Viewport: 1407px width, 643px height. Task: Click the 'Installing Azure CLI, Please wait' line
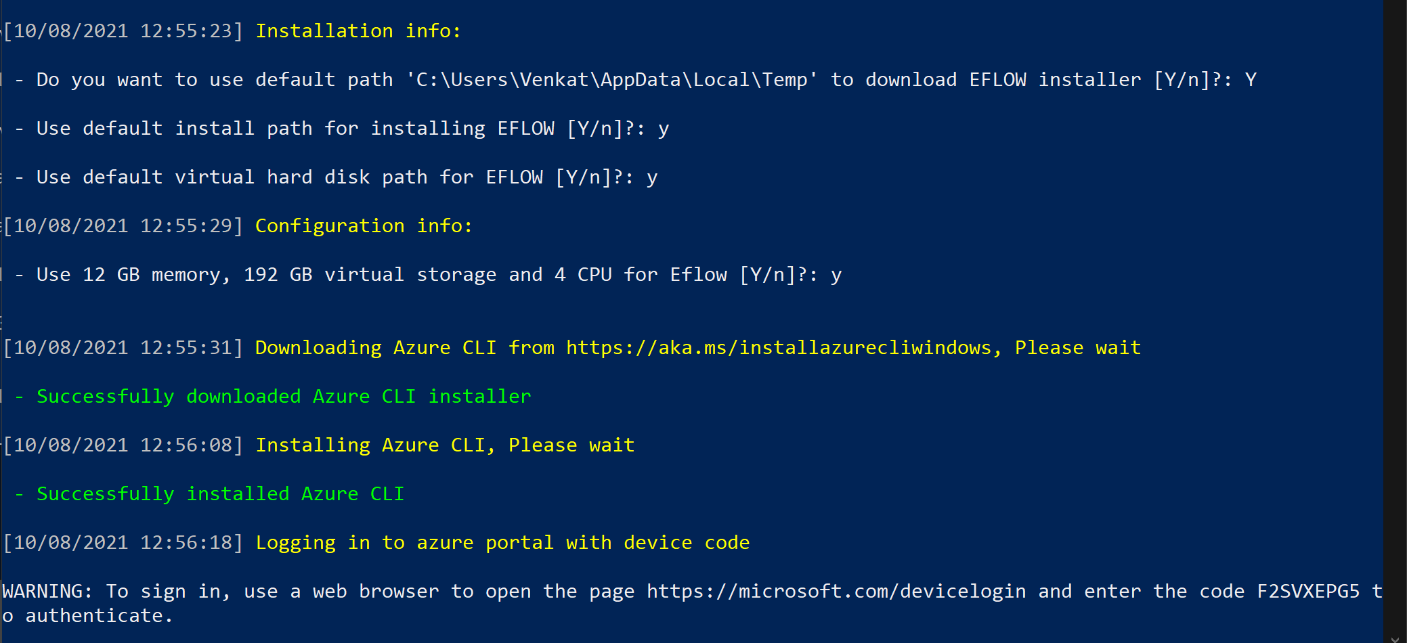[445, 445]
